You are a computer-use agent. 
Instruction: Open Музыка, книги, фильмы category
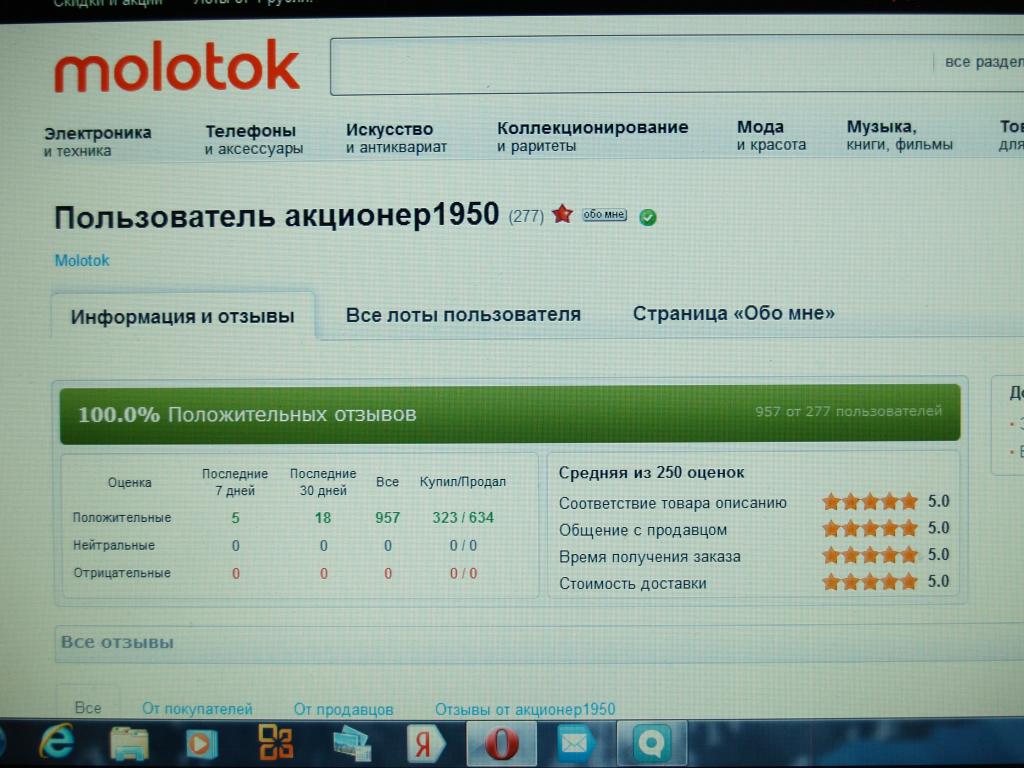coord(899,135)
